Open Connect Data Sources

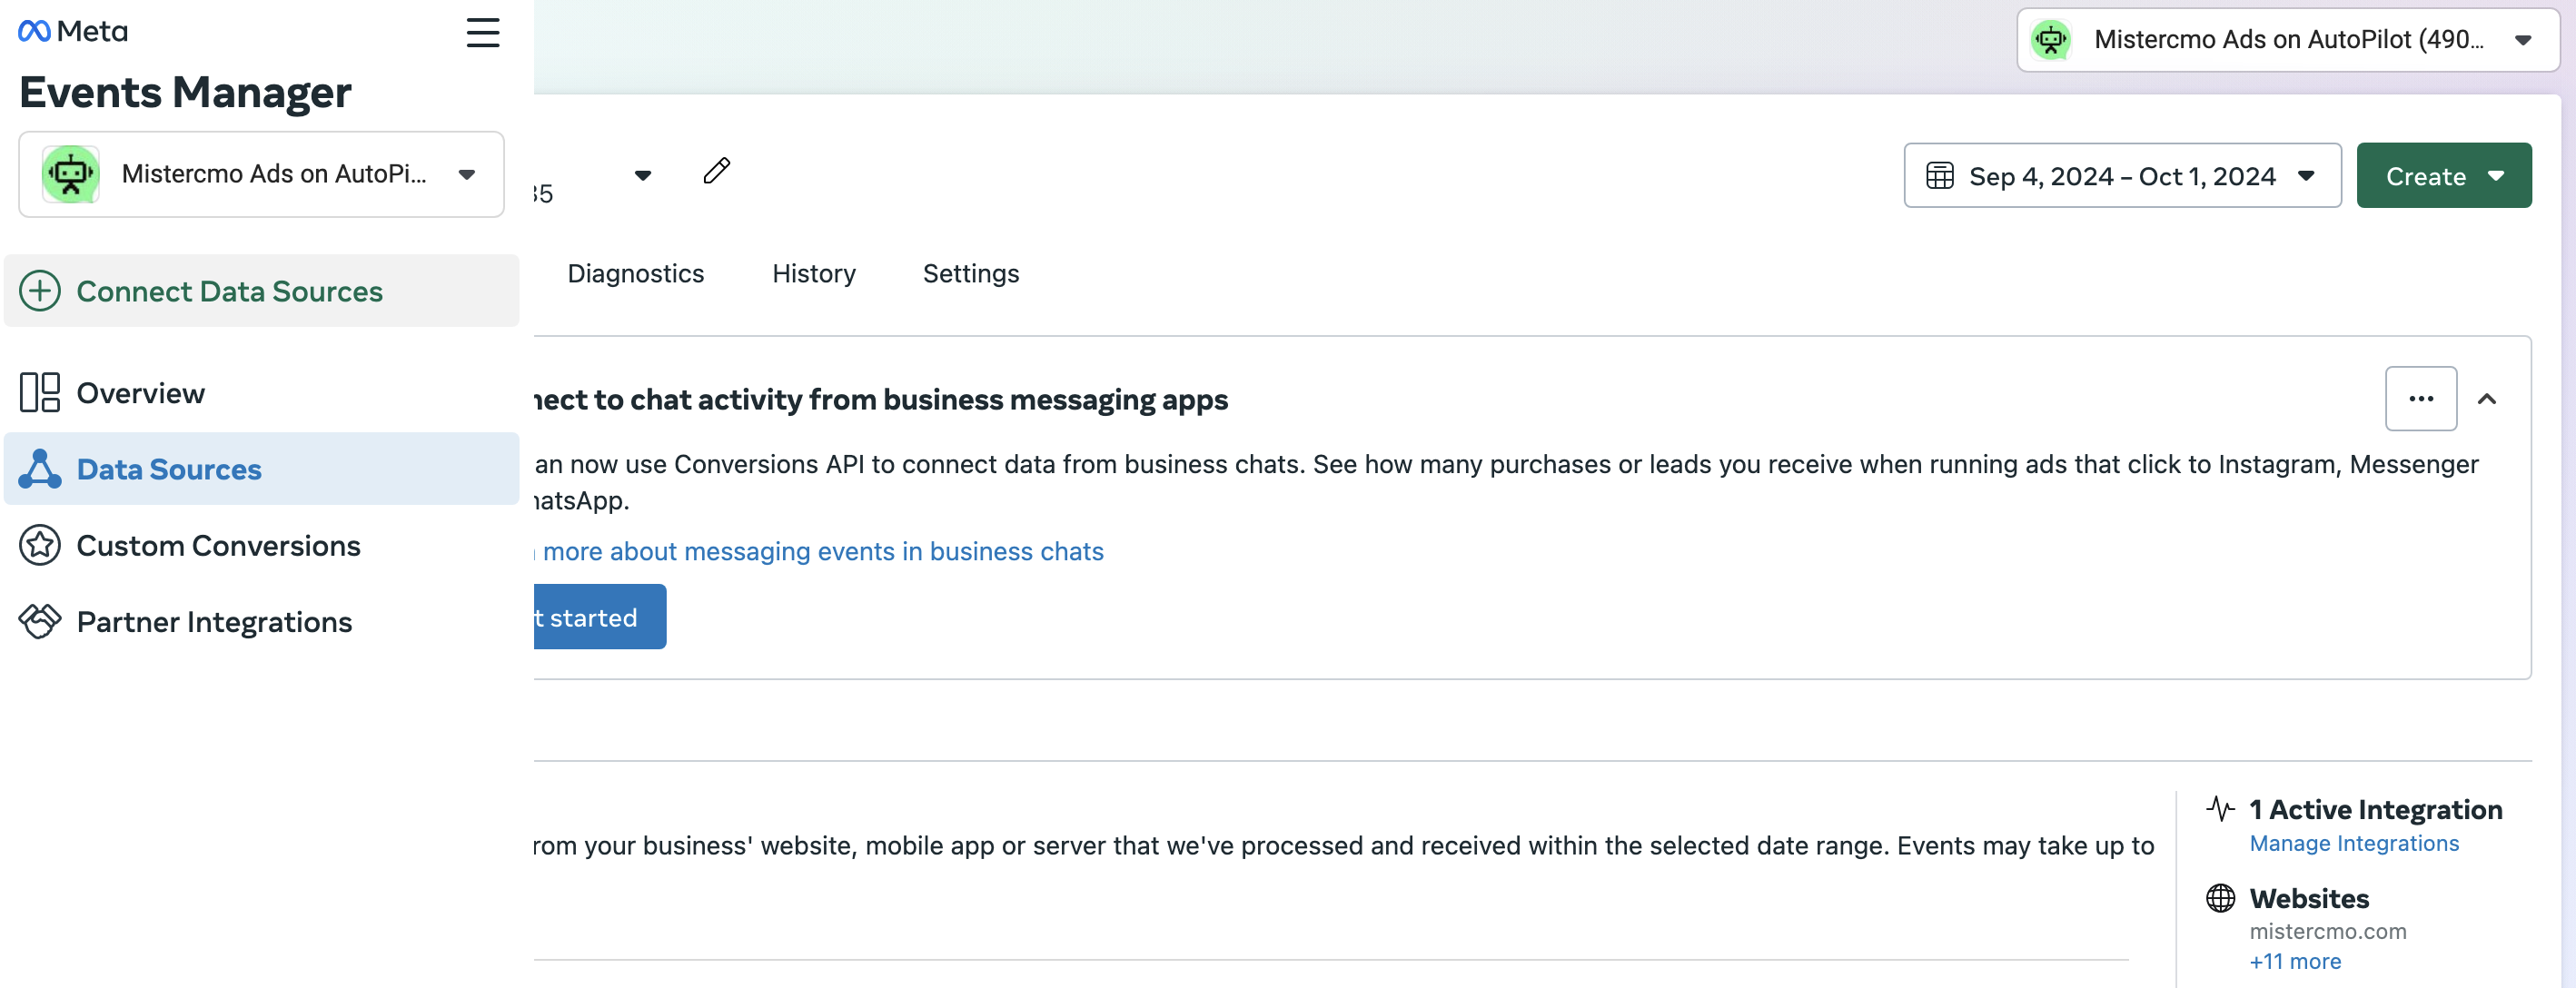(x=261, y=291)
